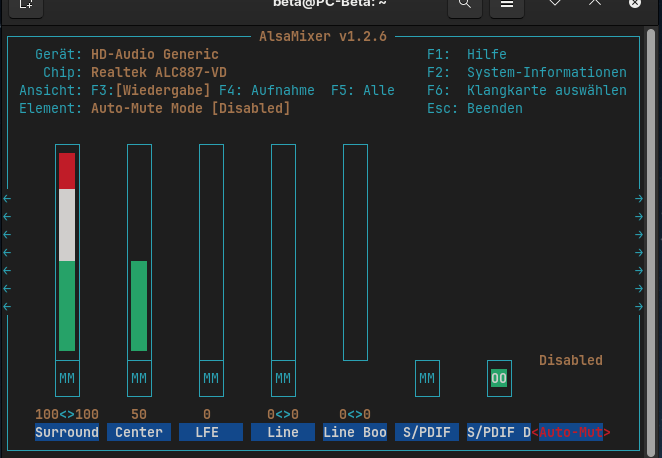
Task: Click the empty LFE volume bar
Action: click(211, 250)
